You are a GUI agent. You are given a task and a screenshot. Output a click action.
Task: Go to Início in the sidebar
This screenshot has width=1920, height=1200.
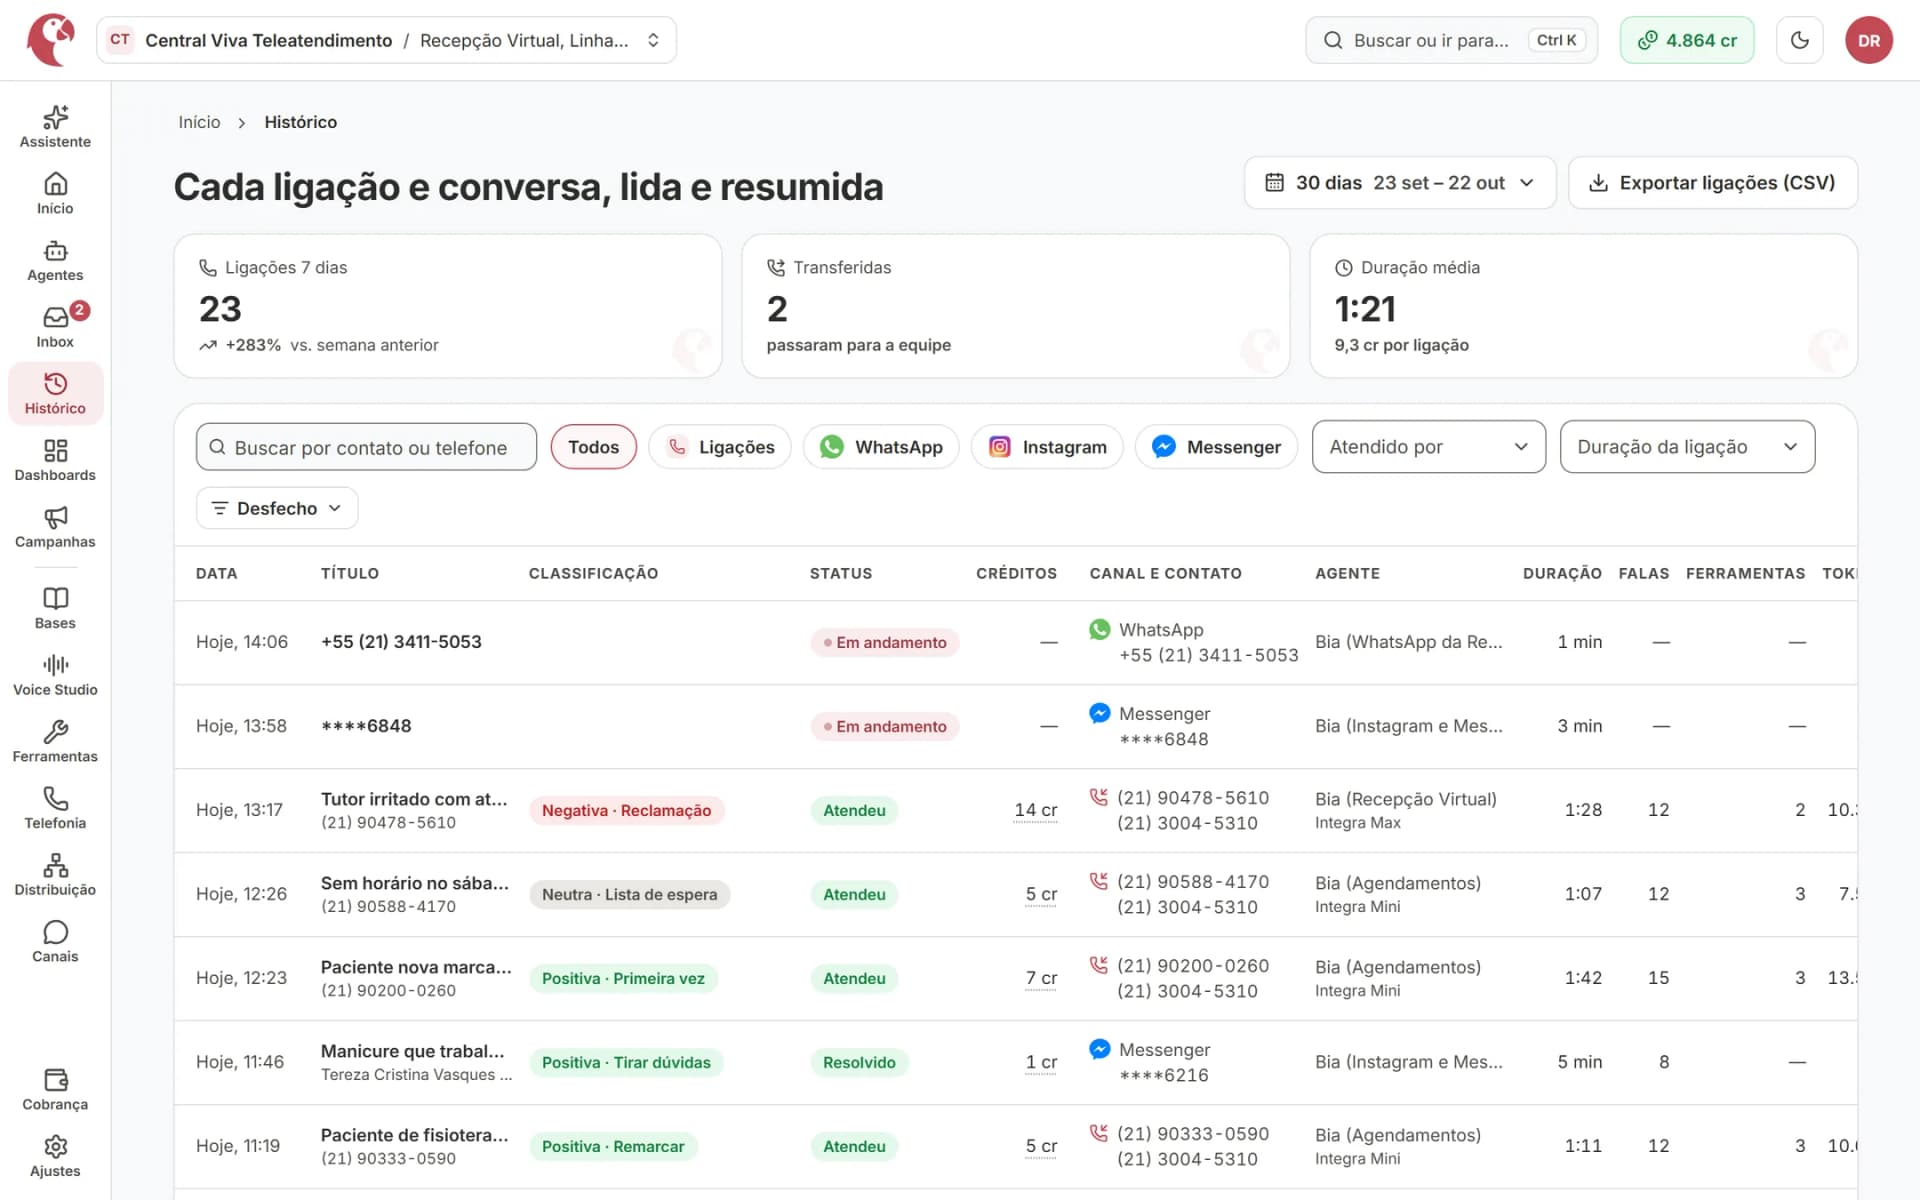[x=55, y=194]
